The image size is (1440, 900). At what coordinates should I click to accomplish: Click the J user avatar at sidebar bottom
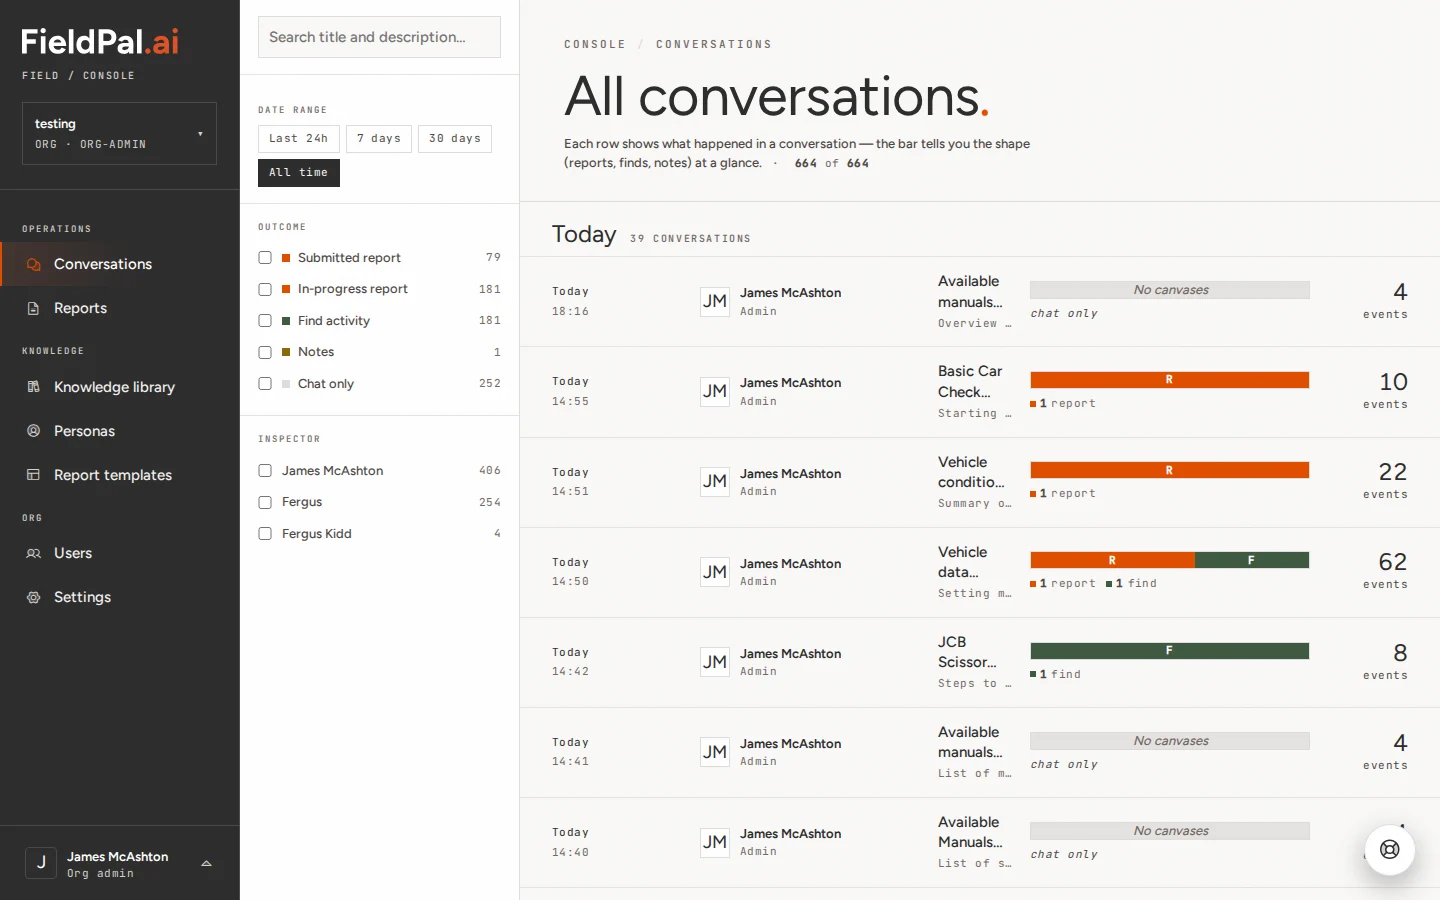pyautogui.click(x=41, y=863)
